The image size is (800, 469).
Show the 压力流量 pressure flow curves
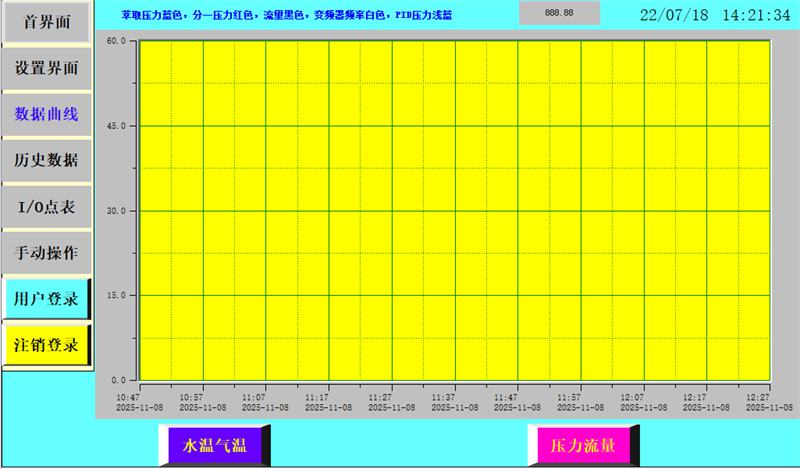[x=583, y=444]
